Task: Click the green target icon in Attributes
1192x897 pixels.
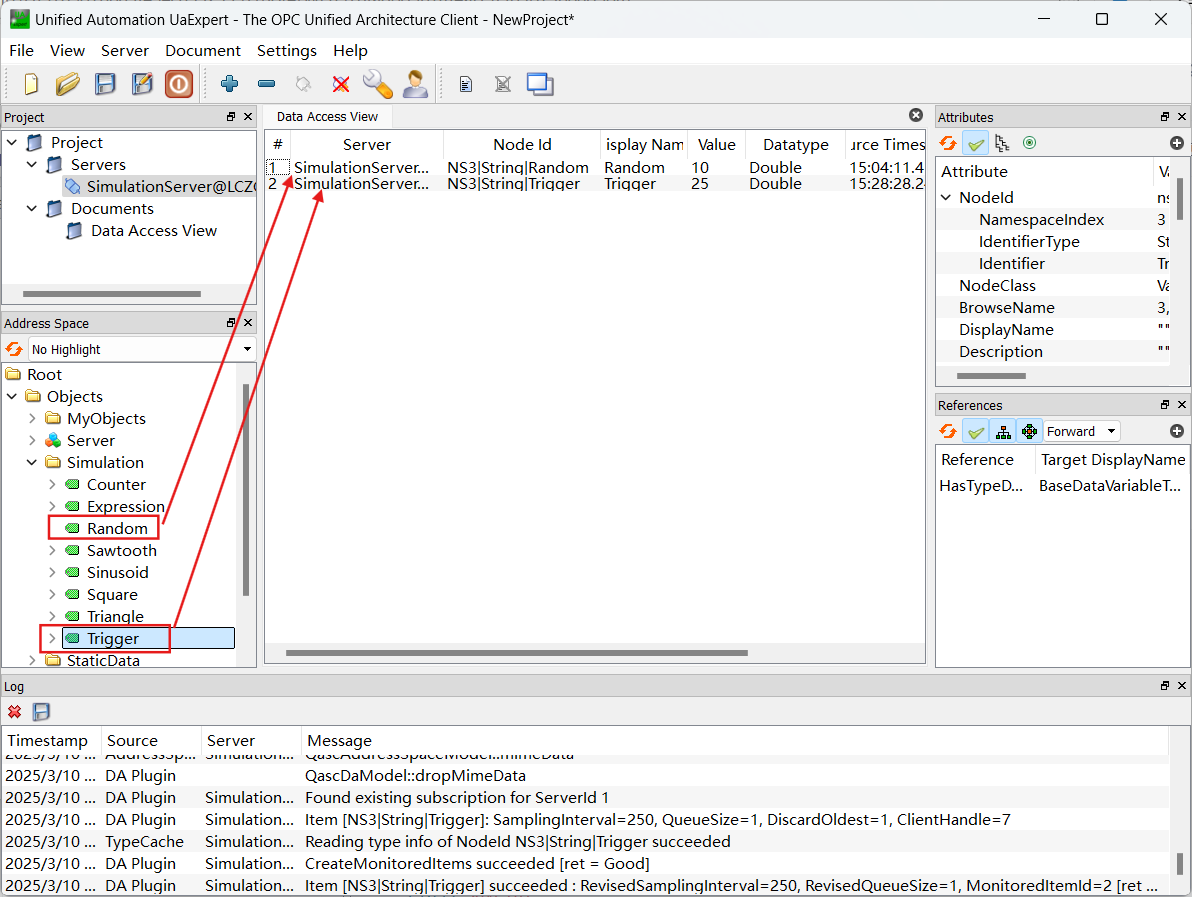Action: pyautogui.click(x=1029, y=143)
